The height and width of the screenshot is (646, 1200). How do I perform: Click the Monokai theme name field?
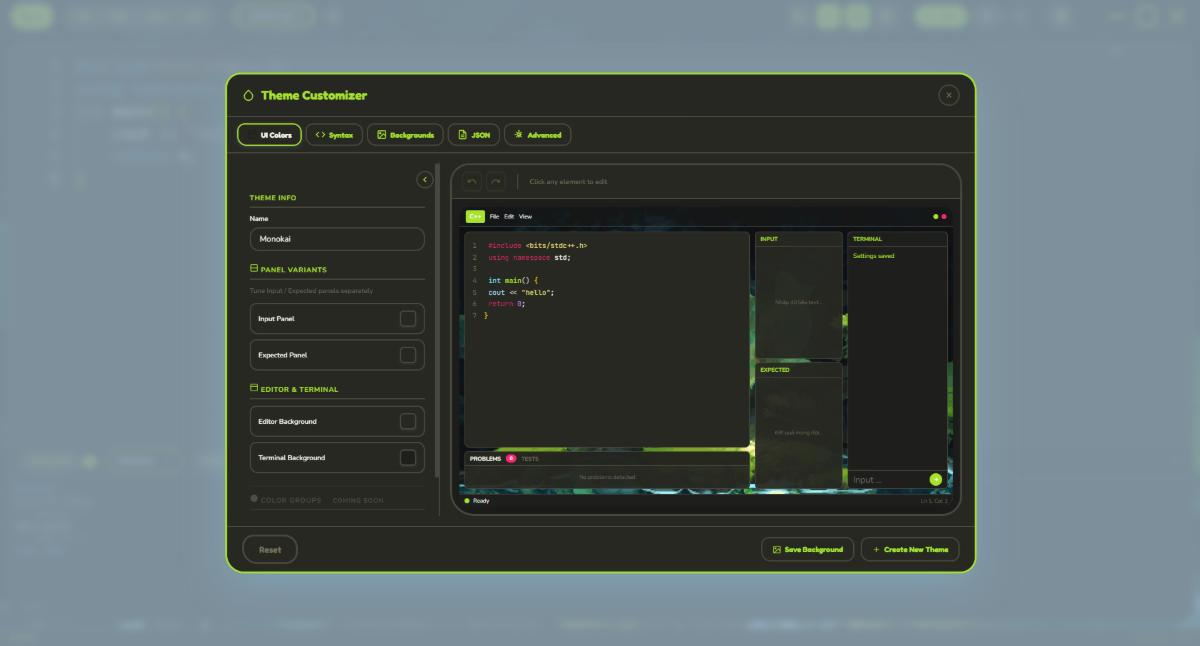pos(336,239)
